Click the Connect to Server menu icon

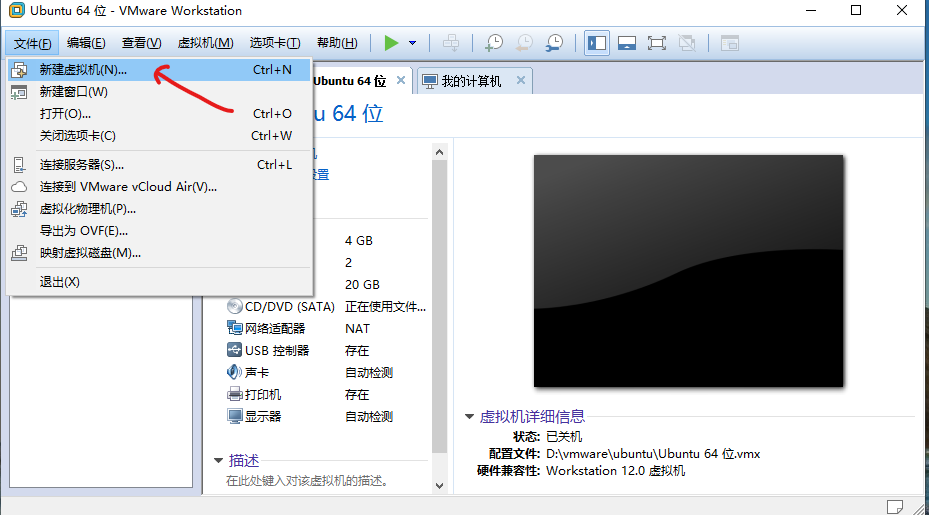(19, 165)
